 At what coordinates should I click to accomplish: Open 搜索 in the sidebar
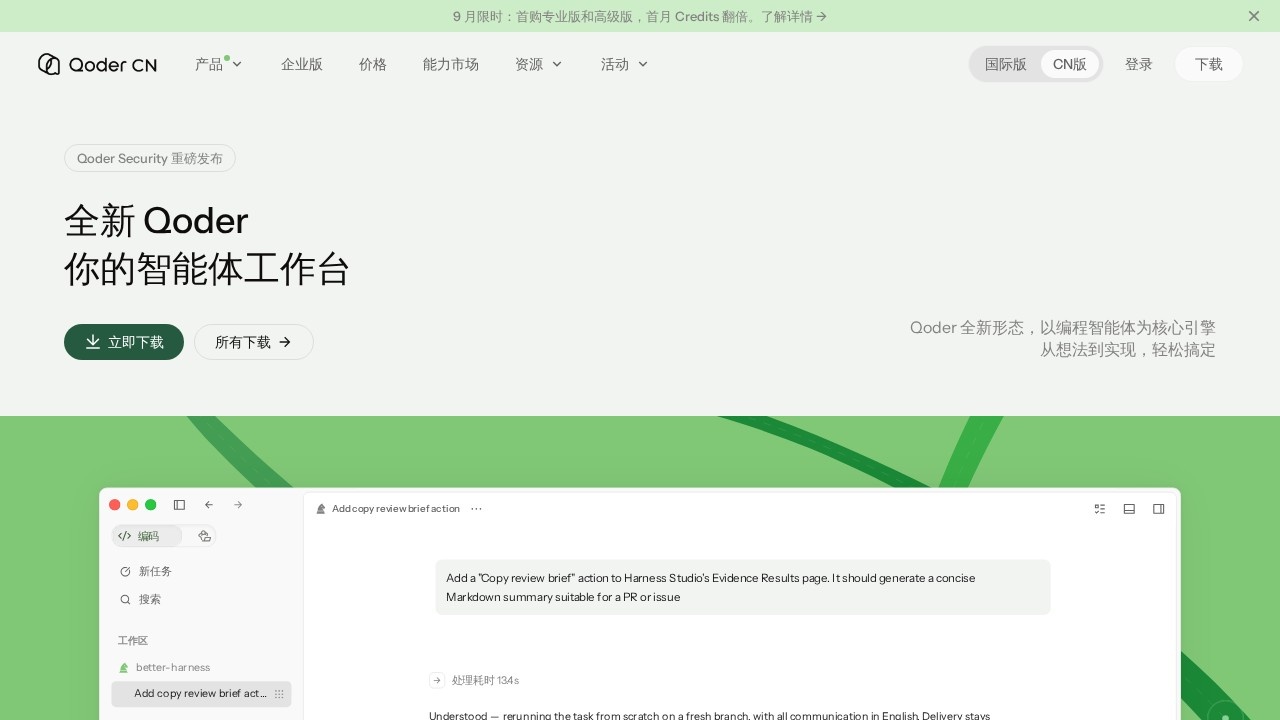pos(140,600)
